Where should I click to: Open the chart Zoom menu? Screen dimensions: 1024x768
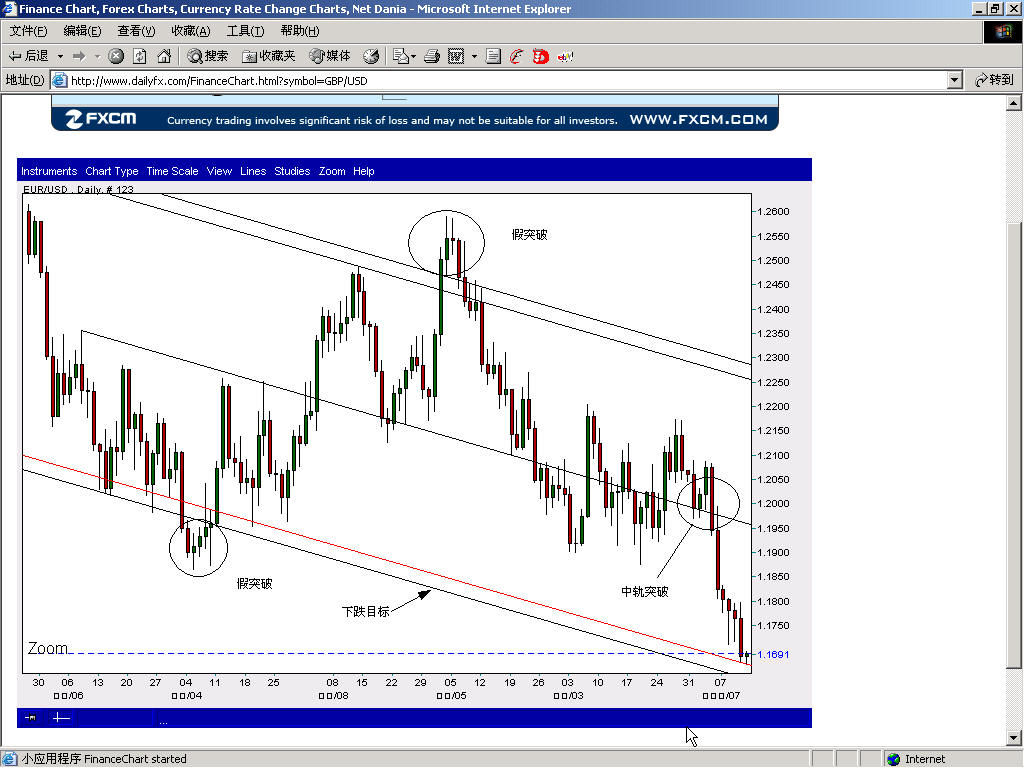coord(332,171)
